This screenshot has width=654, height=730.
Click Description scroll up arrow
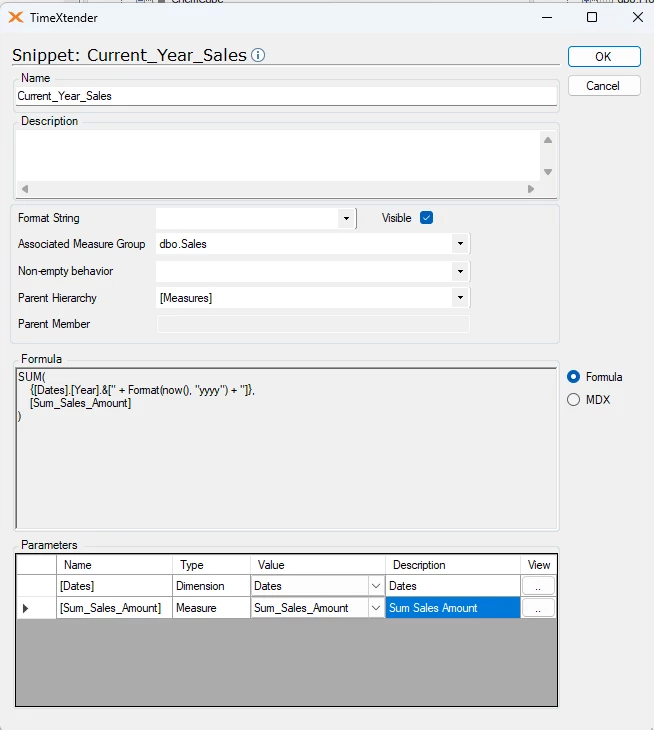click(548, 140)
